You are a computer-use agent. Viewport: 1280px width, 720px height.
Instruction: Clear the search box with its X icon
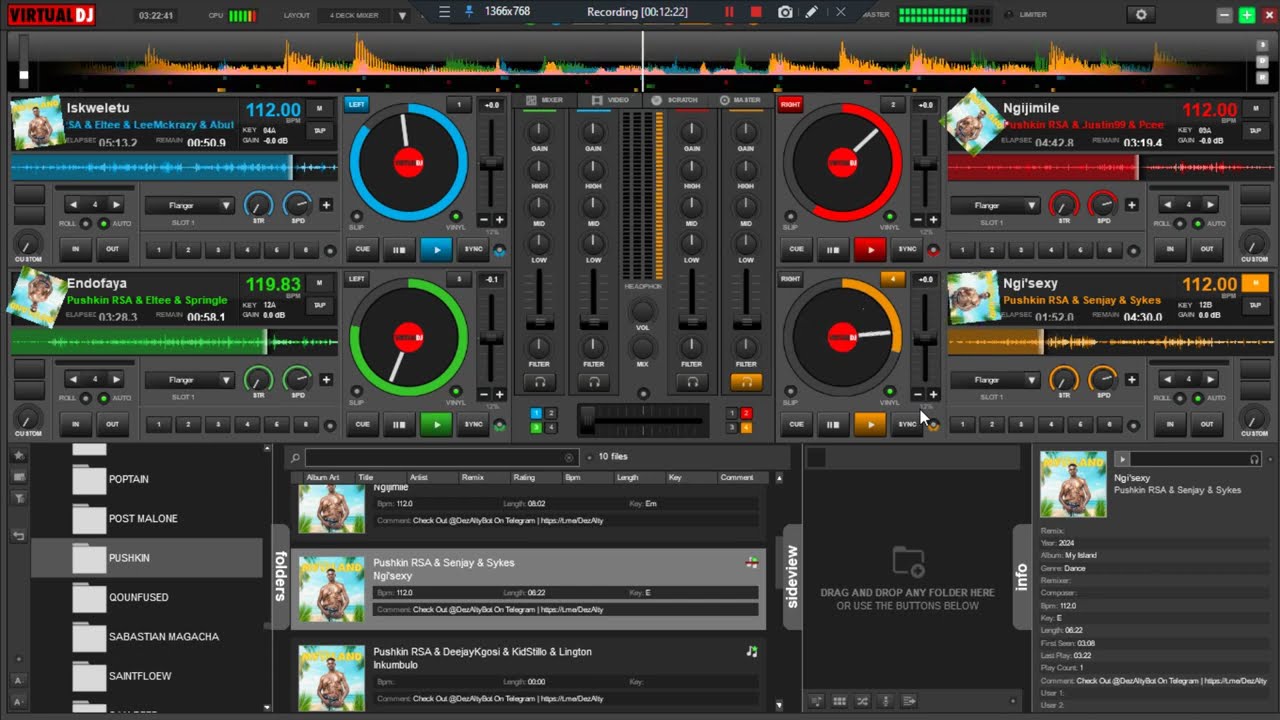point(569,458)
